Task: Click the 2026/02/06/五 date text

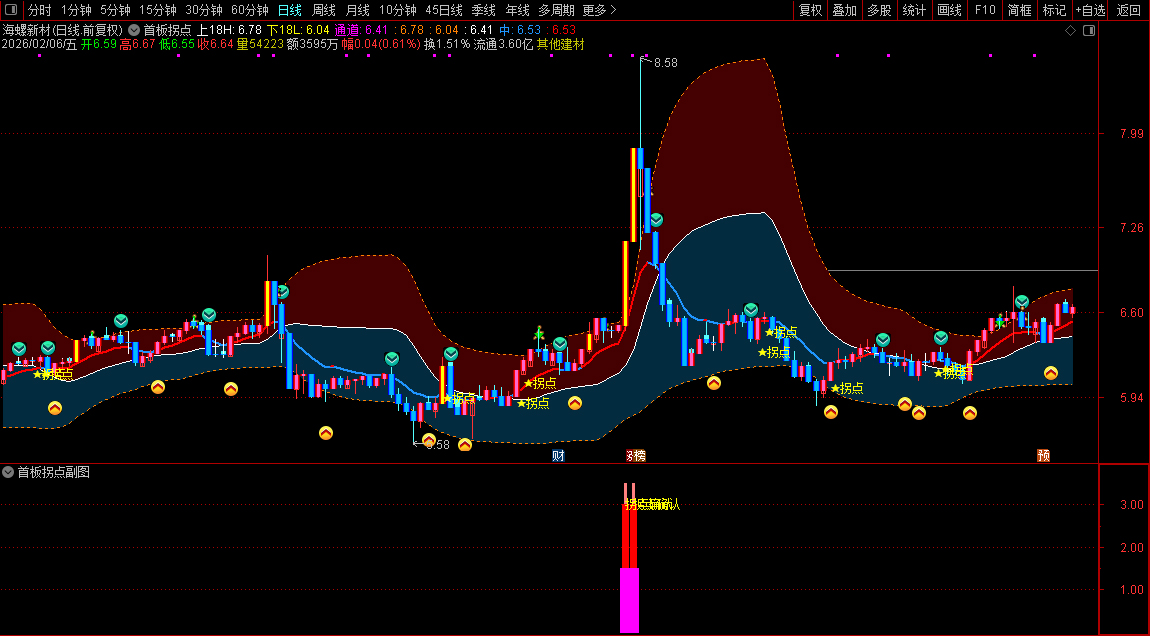Action: 39,44
